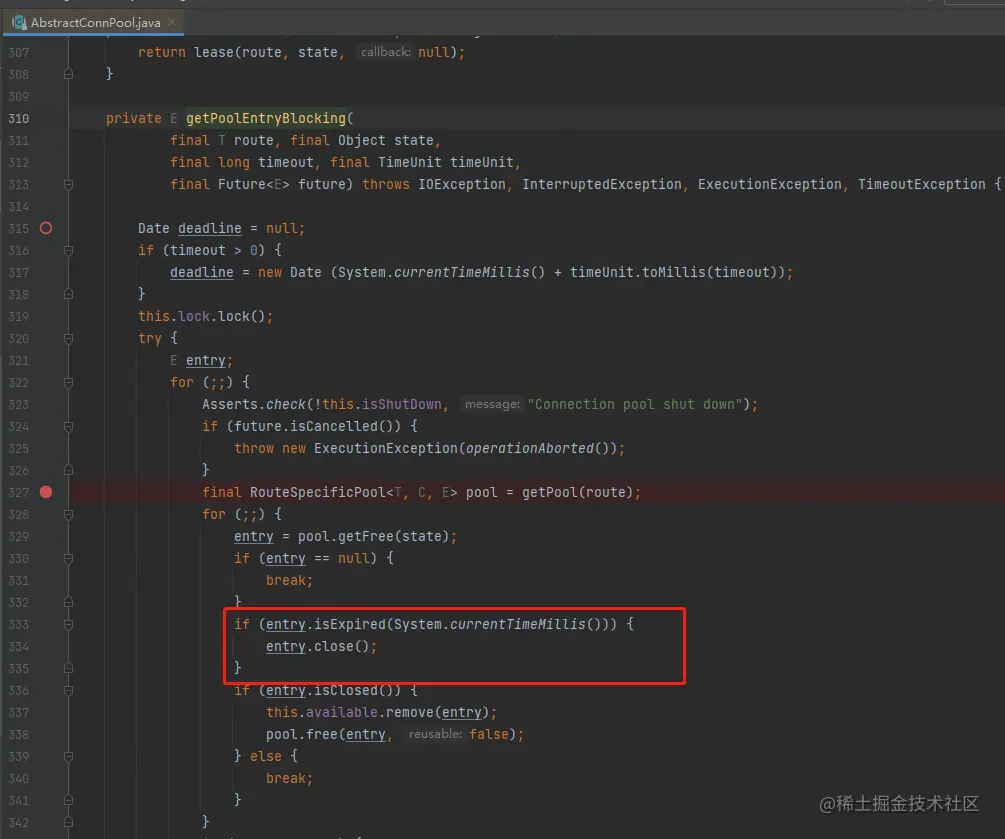Click 'TimeUnit timeUnit' parameter on line 312

click(445, 162)
